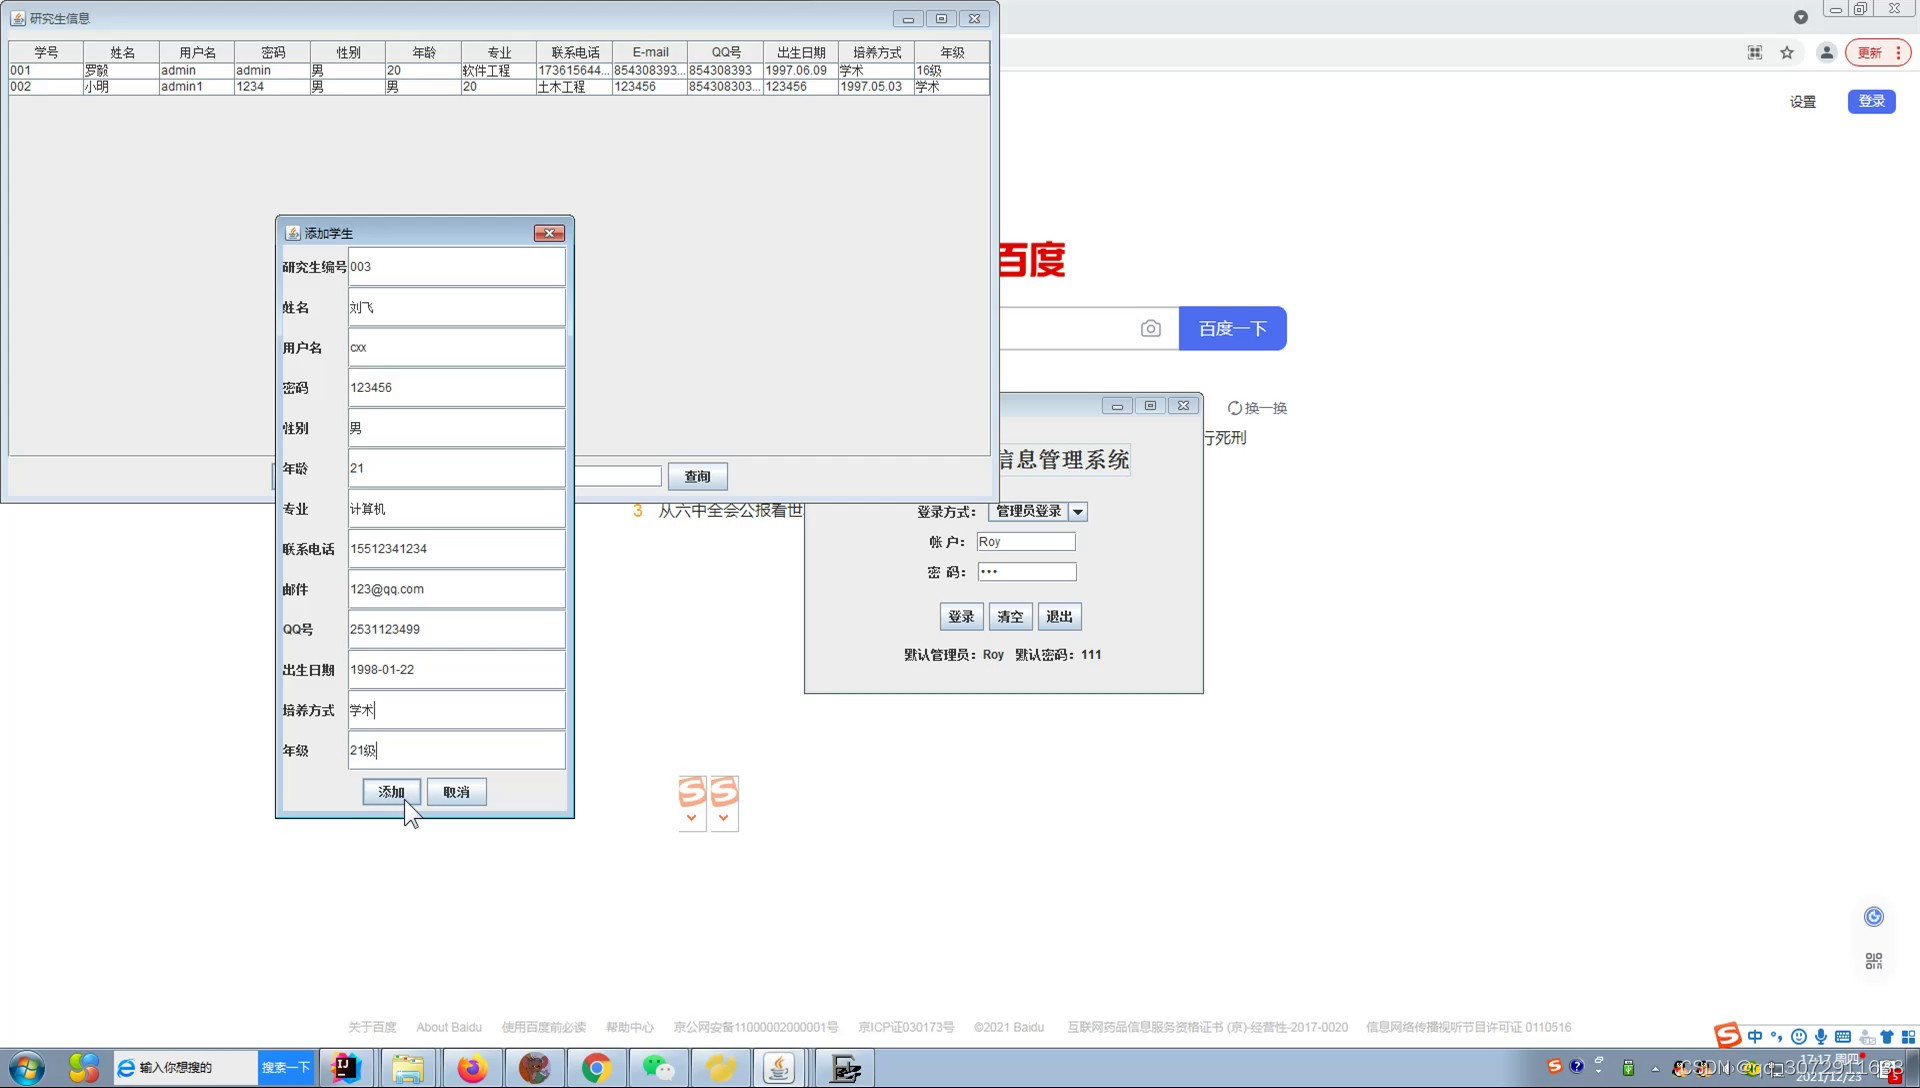
Task: Open the File Explorer taskbar icon
Action: [x=408, y=1068]
